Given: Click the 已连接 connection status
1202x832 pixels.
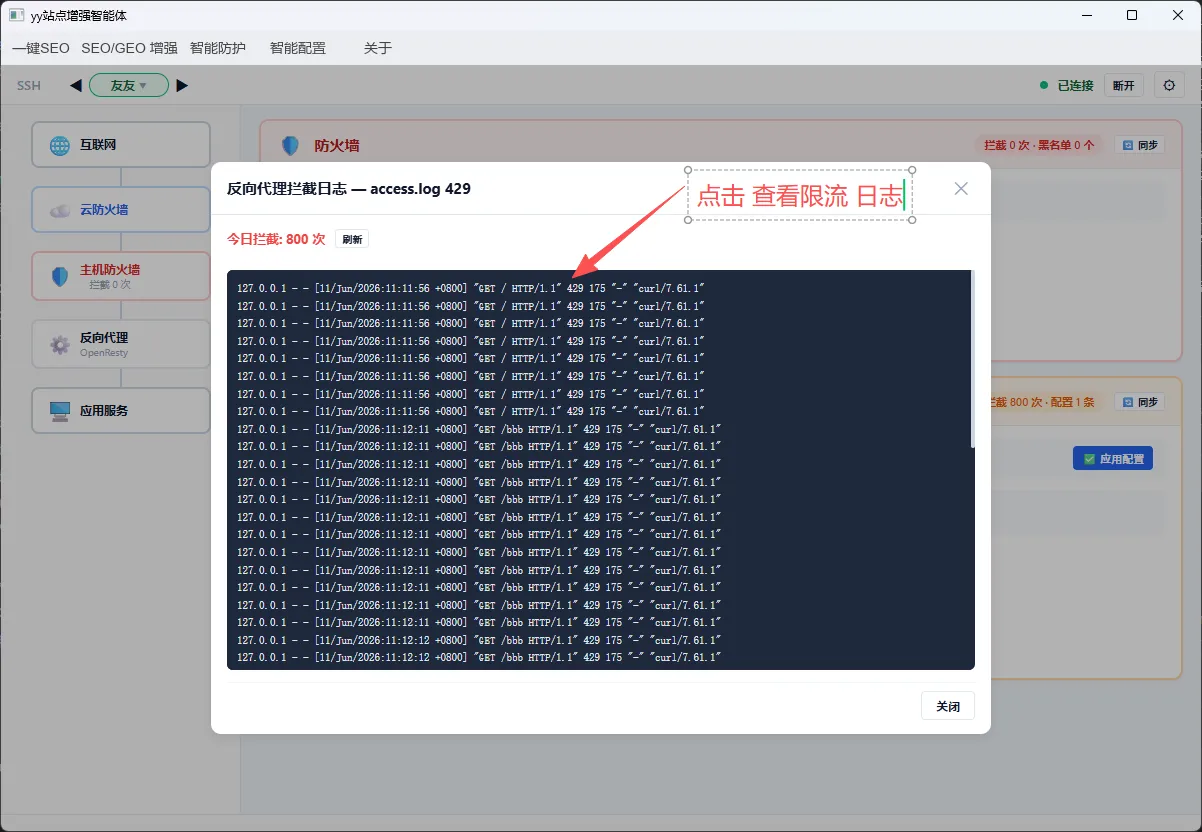Looking at the screenshot, I should point(1067,86).
